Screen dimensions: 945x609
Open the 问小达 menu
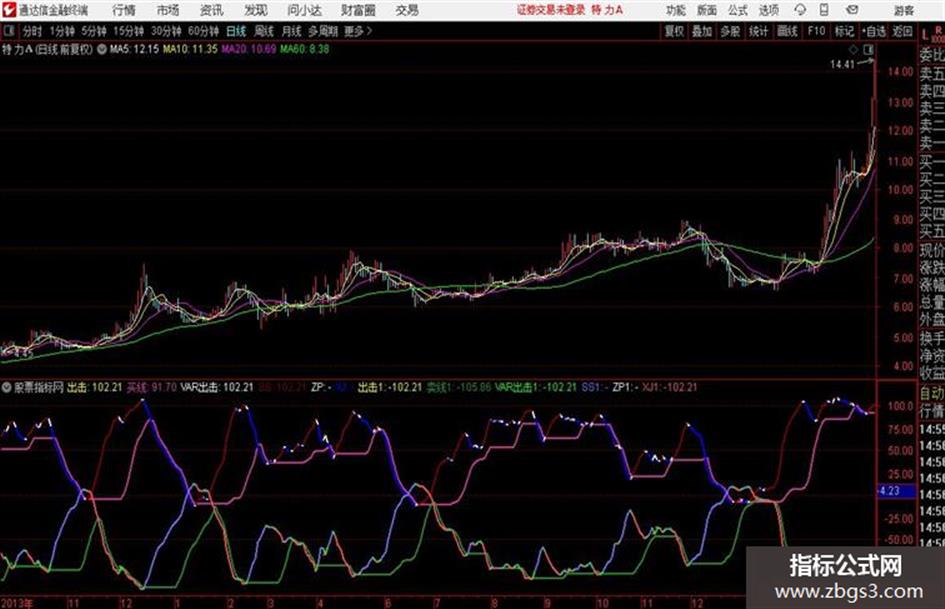click(305, 10)
